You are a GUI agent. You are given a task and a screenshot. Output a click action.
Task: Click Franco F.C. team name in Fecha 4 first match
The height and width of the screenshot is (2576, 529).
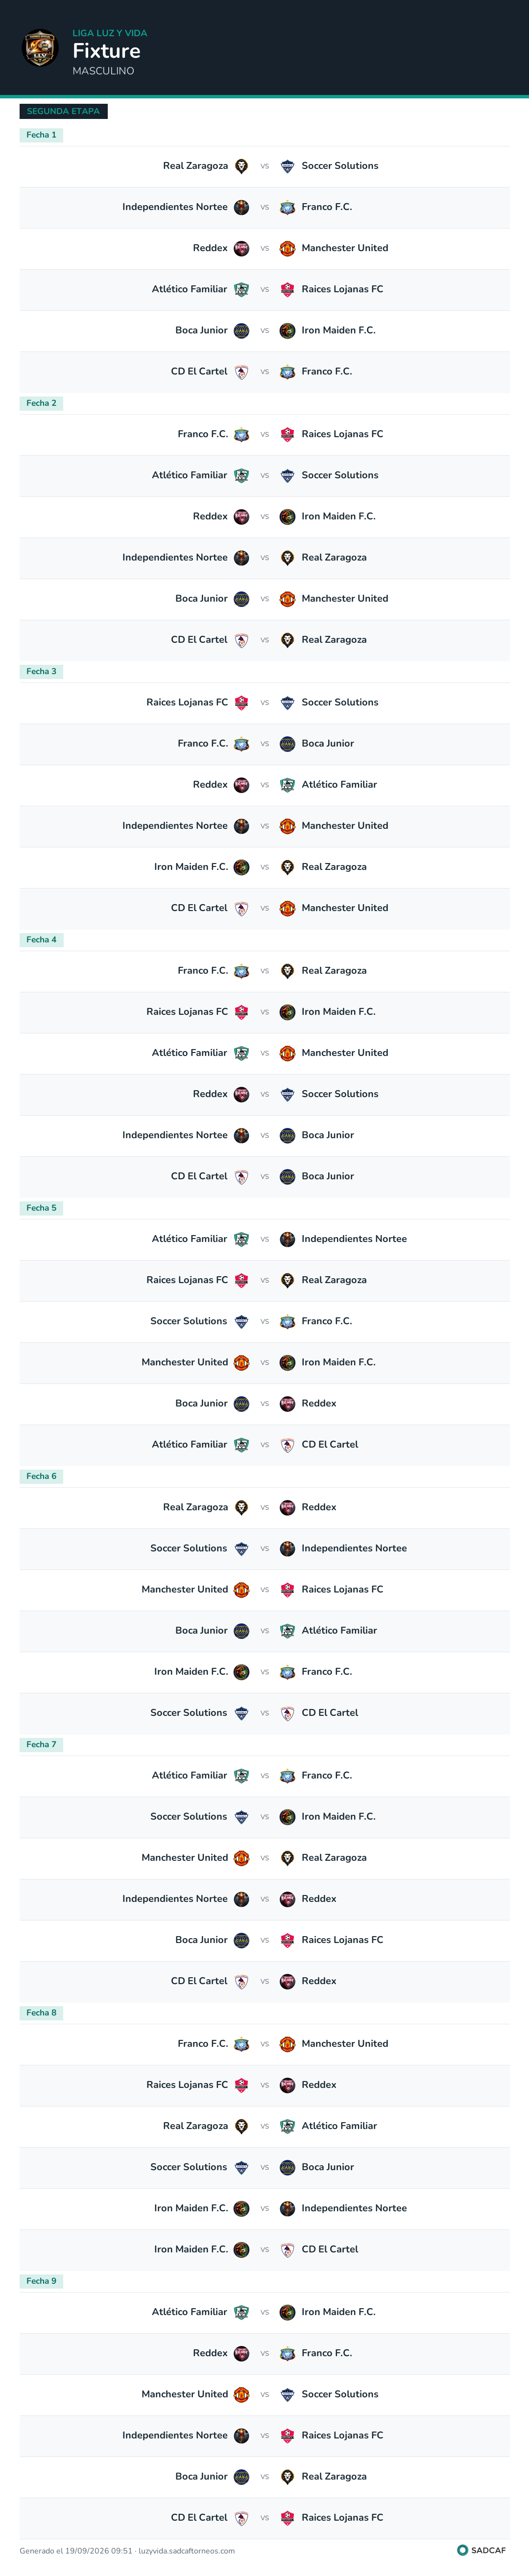(203, 971)
